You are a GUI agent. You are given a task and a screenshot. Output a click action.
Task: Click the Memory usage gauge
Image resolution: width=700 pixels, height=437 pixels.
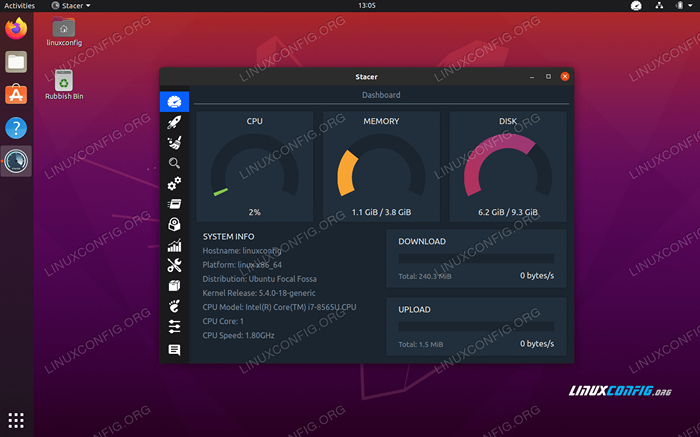[x=381, y=167]
